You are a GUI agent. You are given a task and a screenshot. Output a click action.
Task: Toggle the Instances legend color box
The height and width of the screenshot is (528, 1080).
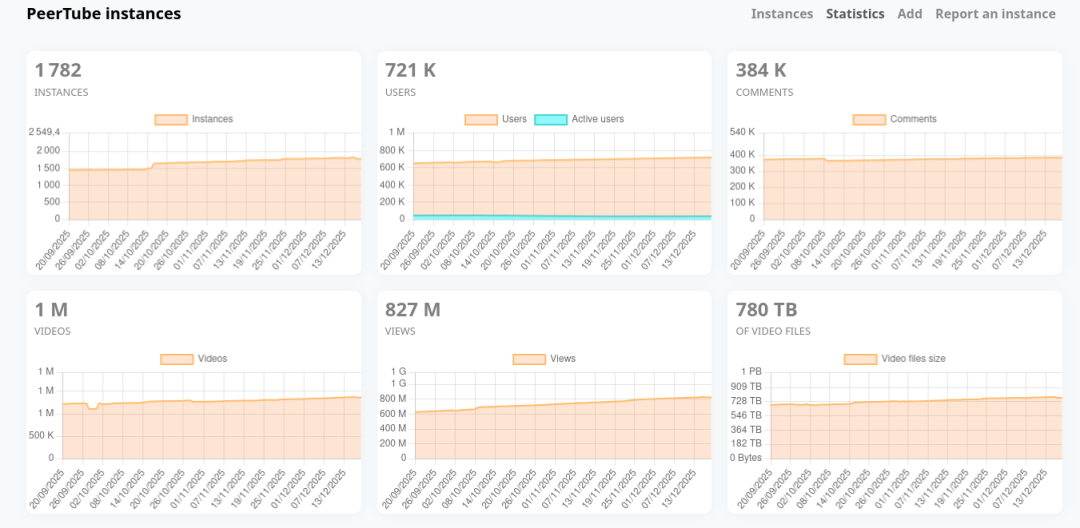(x=171, y=120)
